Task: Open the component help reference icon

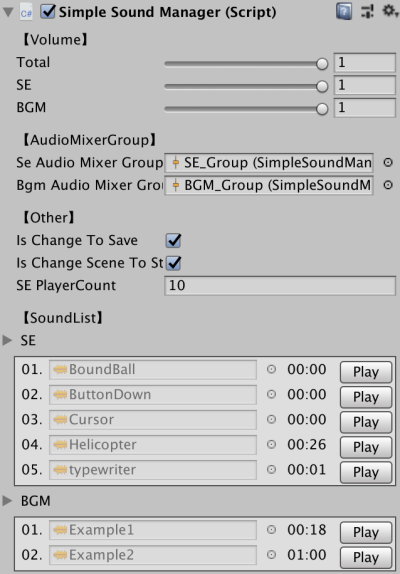Action: [x=344, y=11]
